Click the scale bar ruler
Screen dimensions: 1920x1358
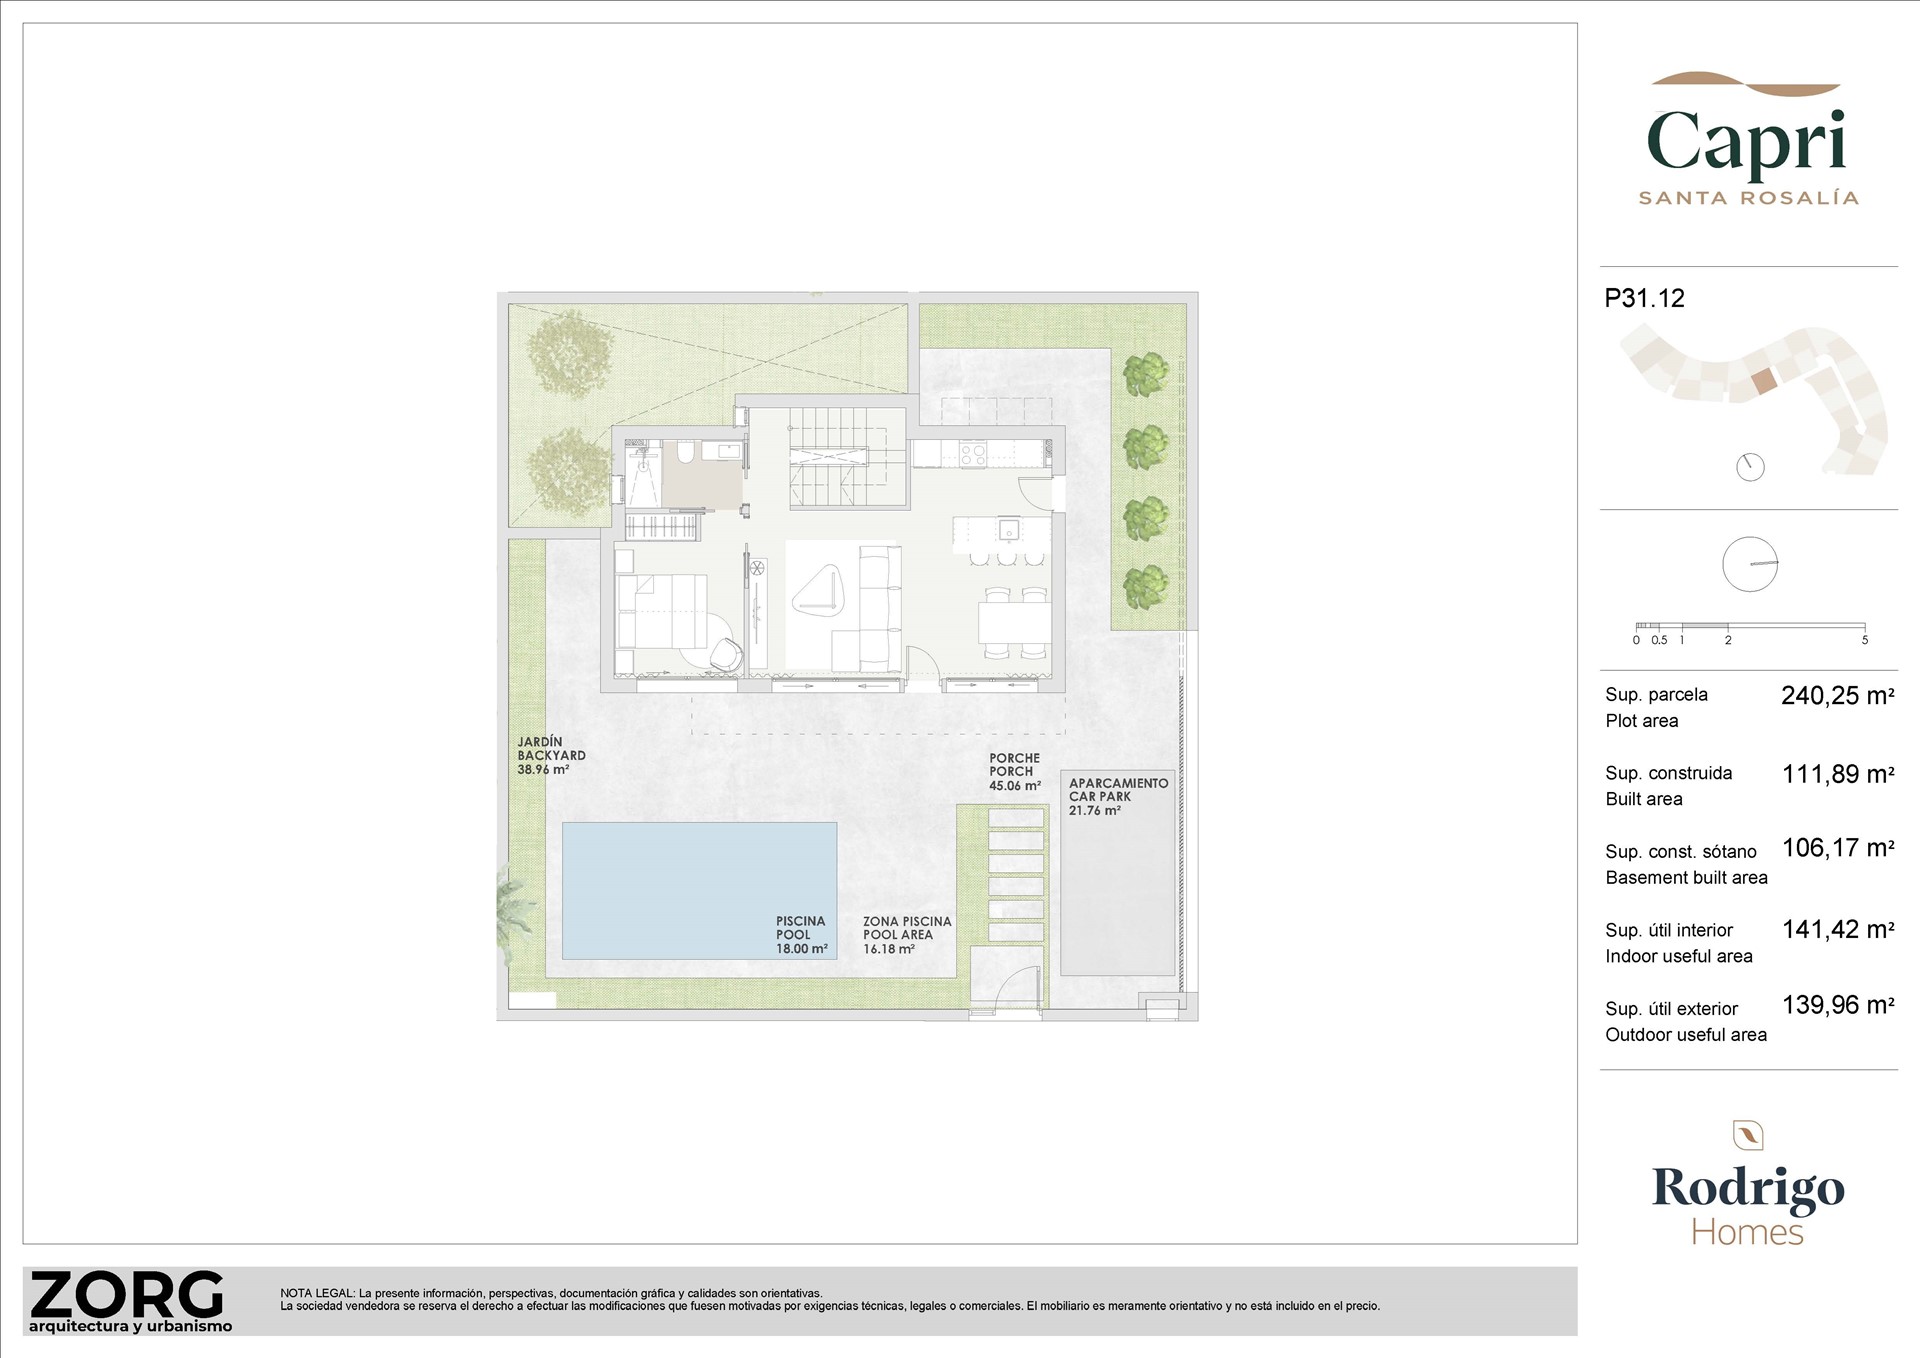click(1749, 627)
